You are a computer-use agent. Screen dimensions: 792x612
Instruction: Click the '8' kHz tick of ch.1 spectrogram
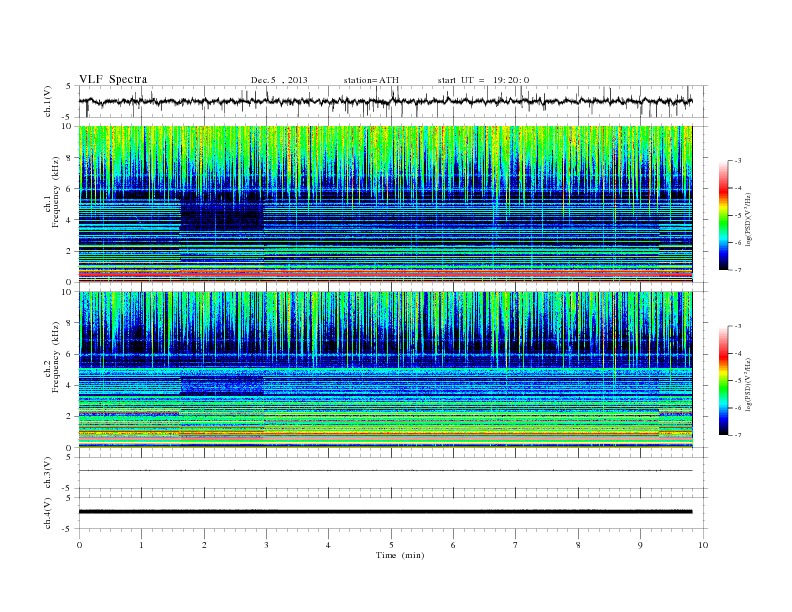pos(70,158)
